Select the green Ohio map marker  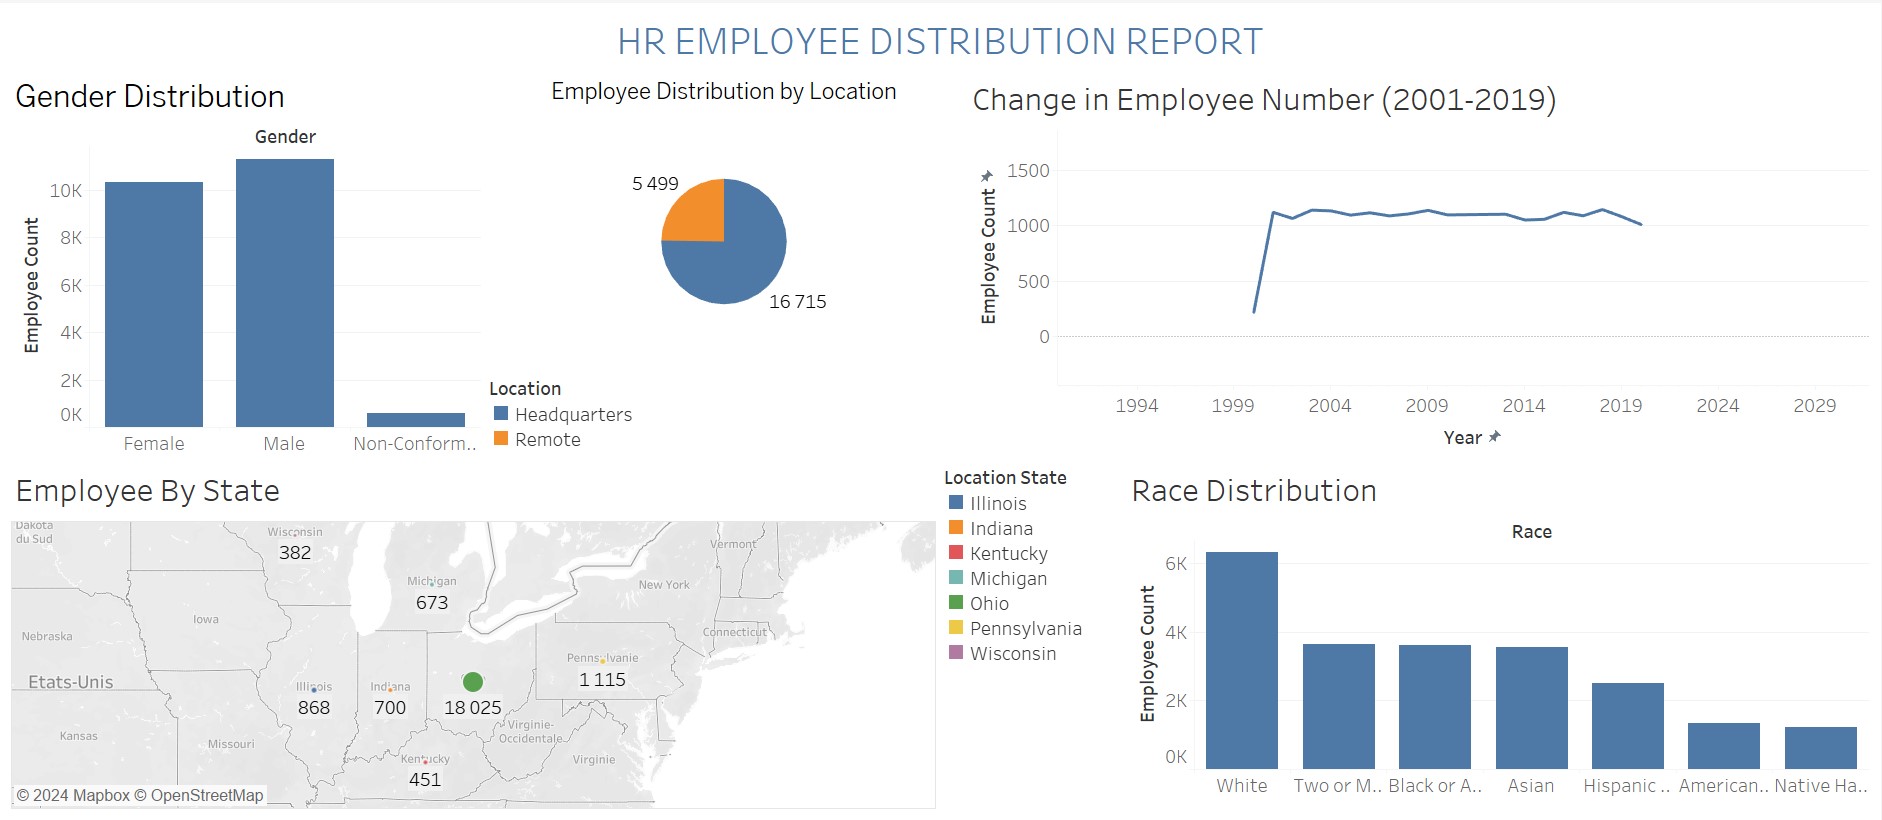(473, 682)
